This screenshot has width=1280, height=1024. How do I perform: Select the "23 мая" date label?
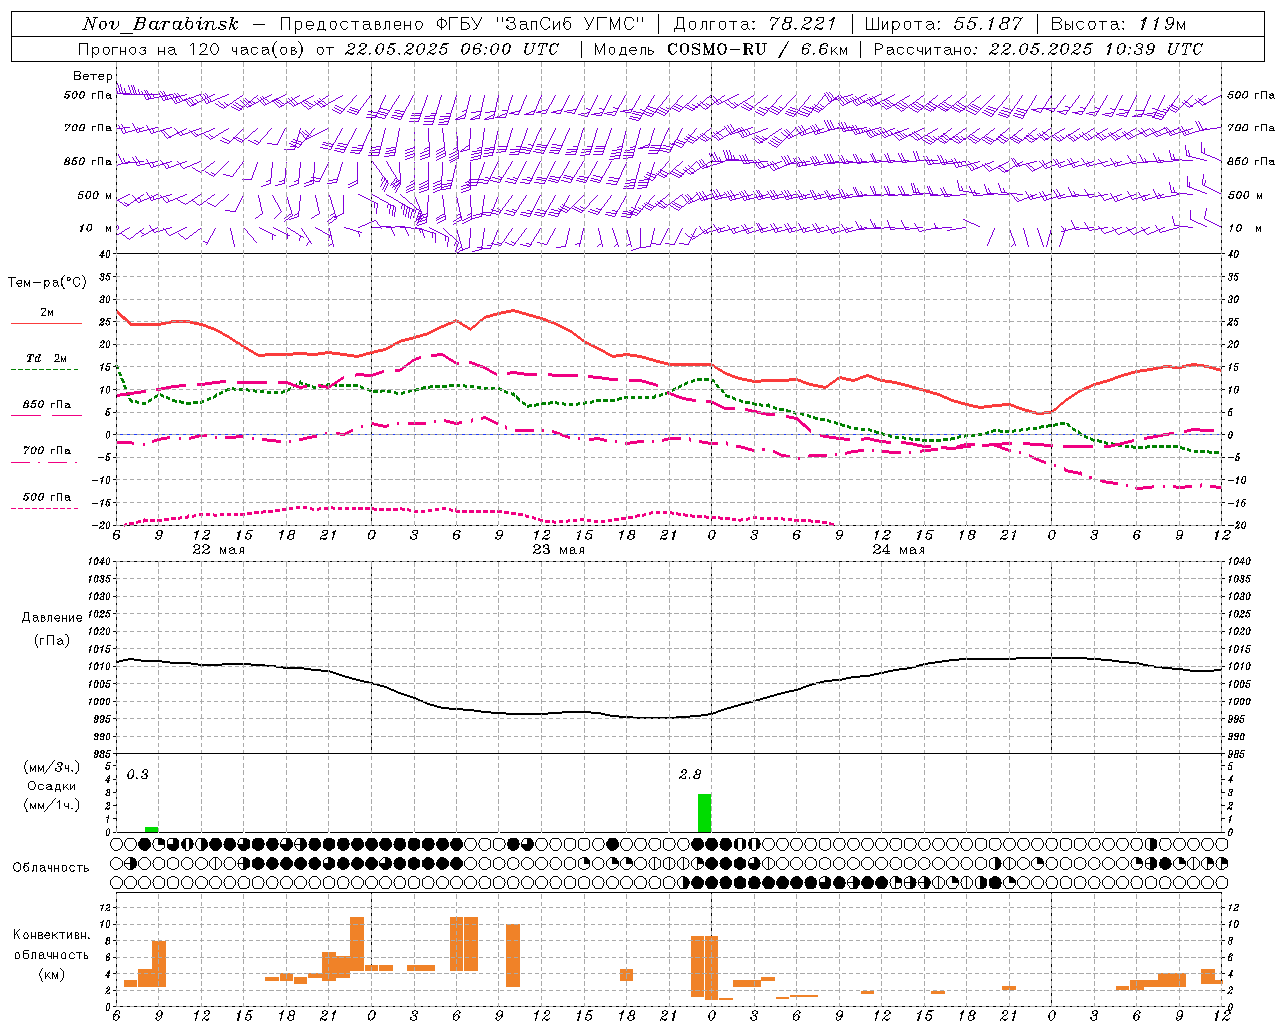coord(558,550)
